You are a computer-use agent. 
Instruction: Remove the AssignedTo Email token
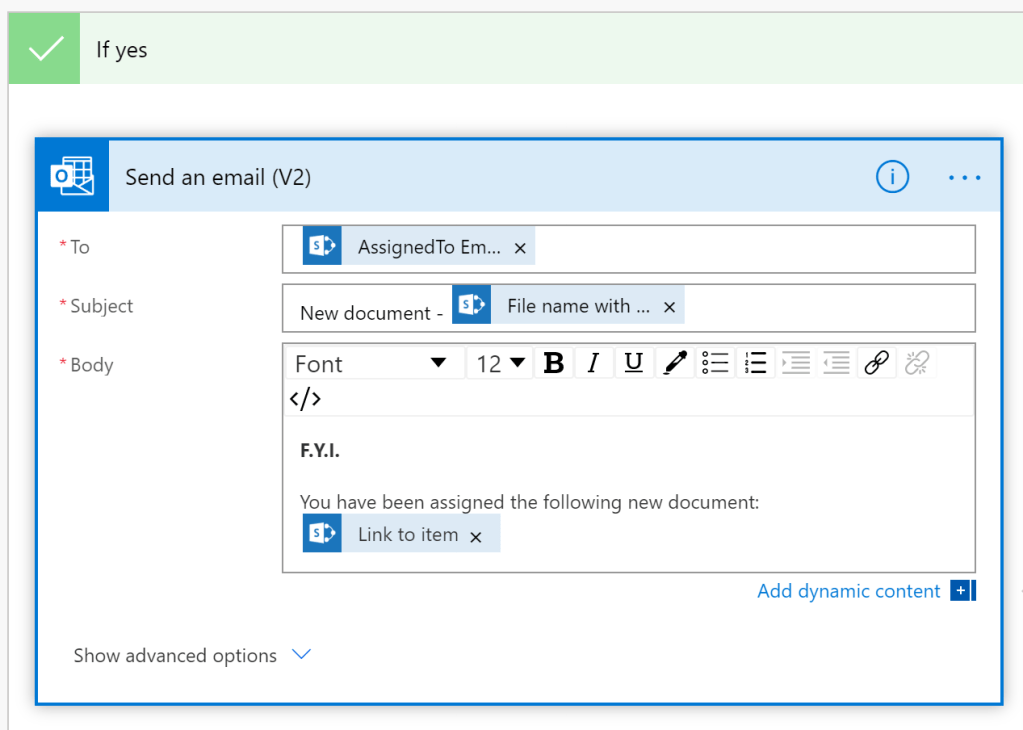tap(520, 249)
